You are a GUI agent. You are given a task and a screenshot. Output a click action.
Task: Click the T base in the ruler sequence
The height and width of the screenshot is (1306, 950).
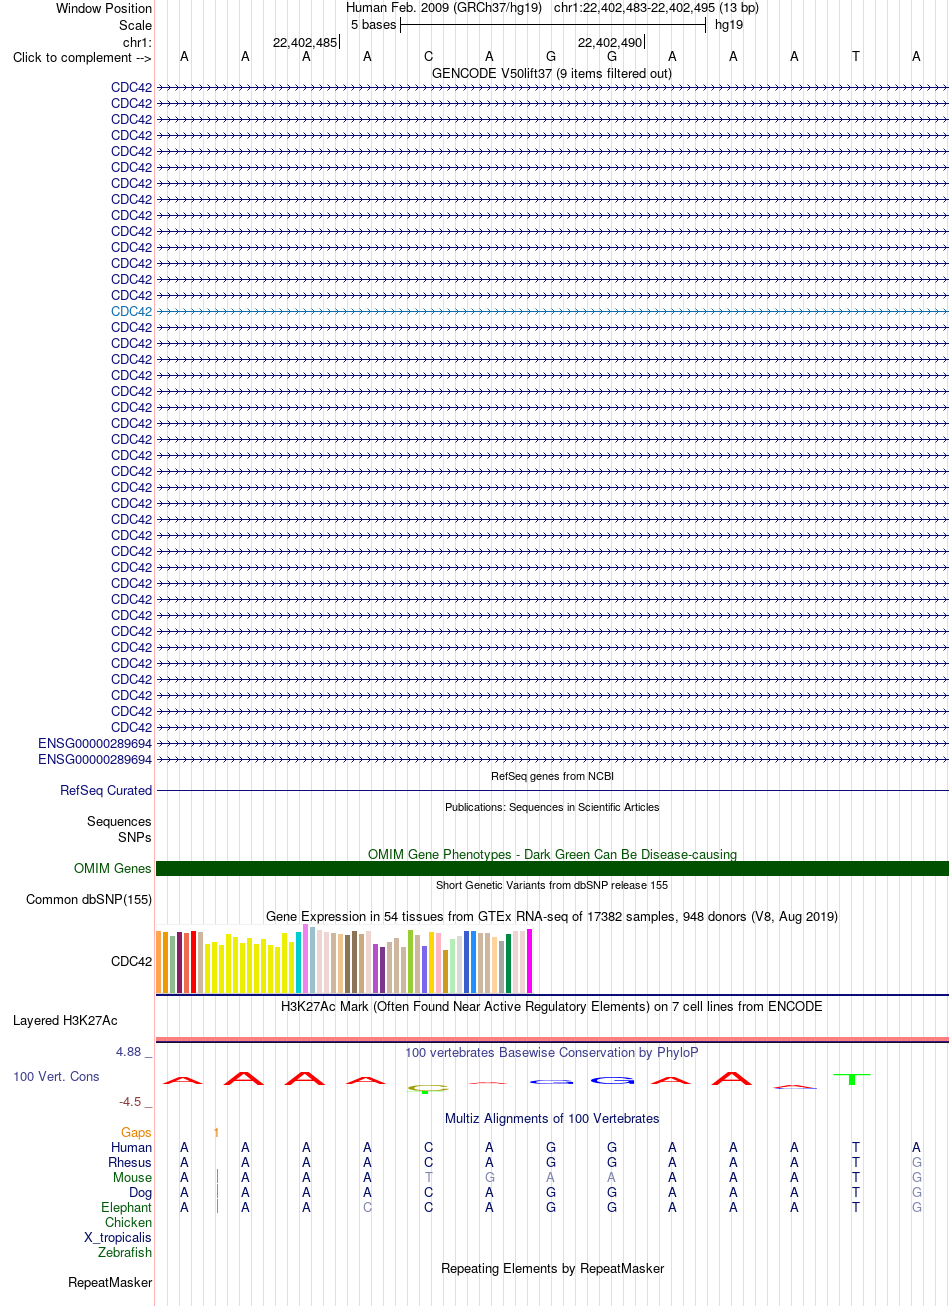pos(855,57)
